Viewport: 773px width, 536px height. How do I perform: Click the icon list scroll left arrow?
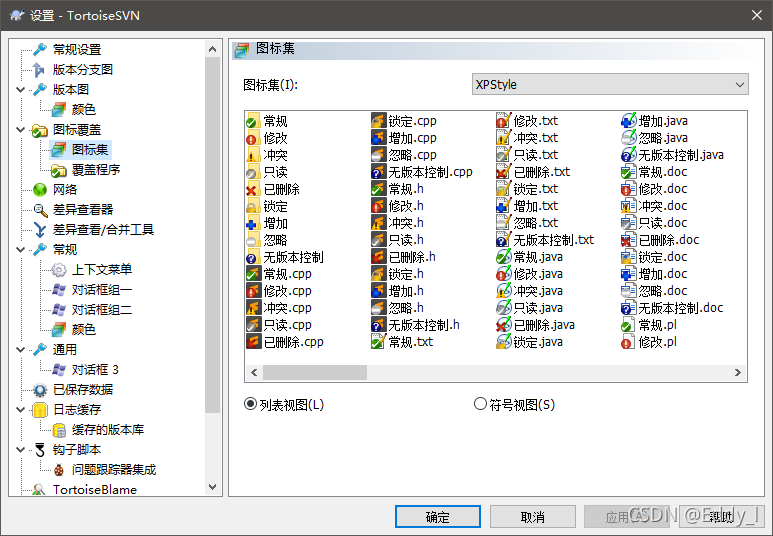(x=254, y=372)
